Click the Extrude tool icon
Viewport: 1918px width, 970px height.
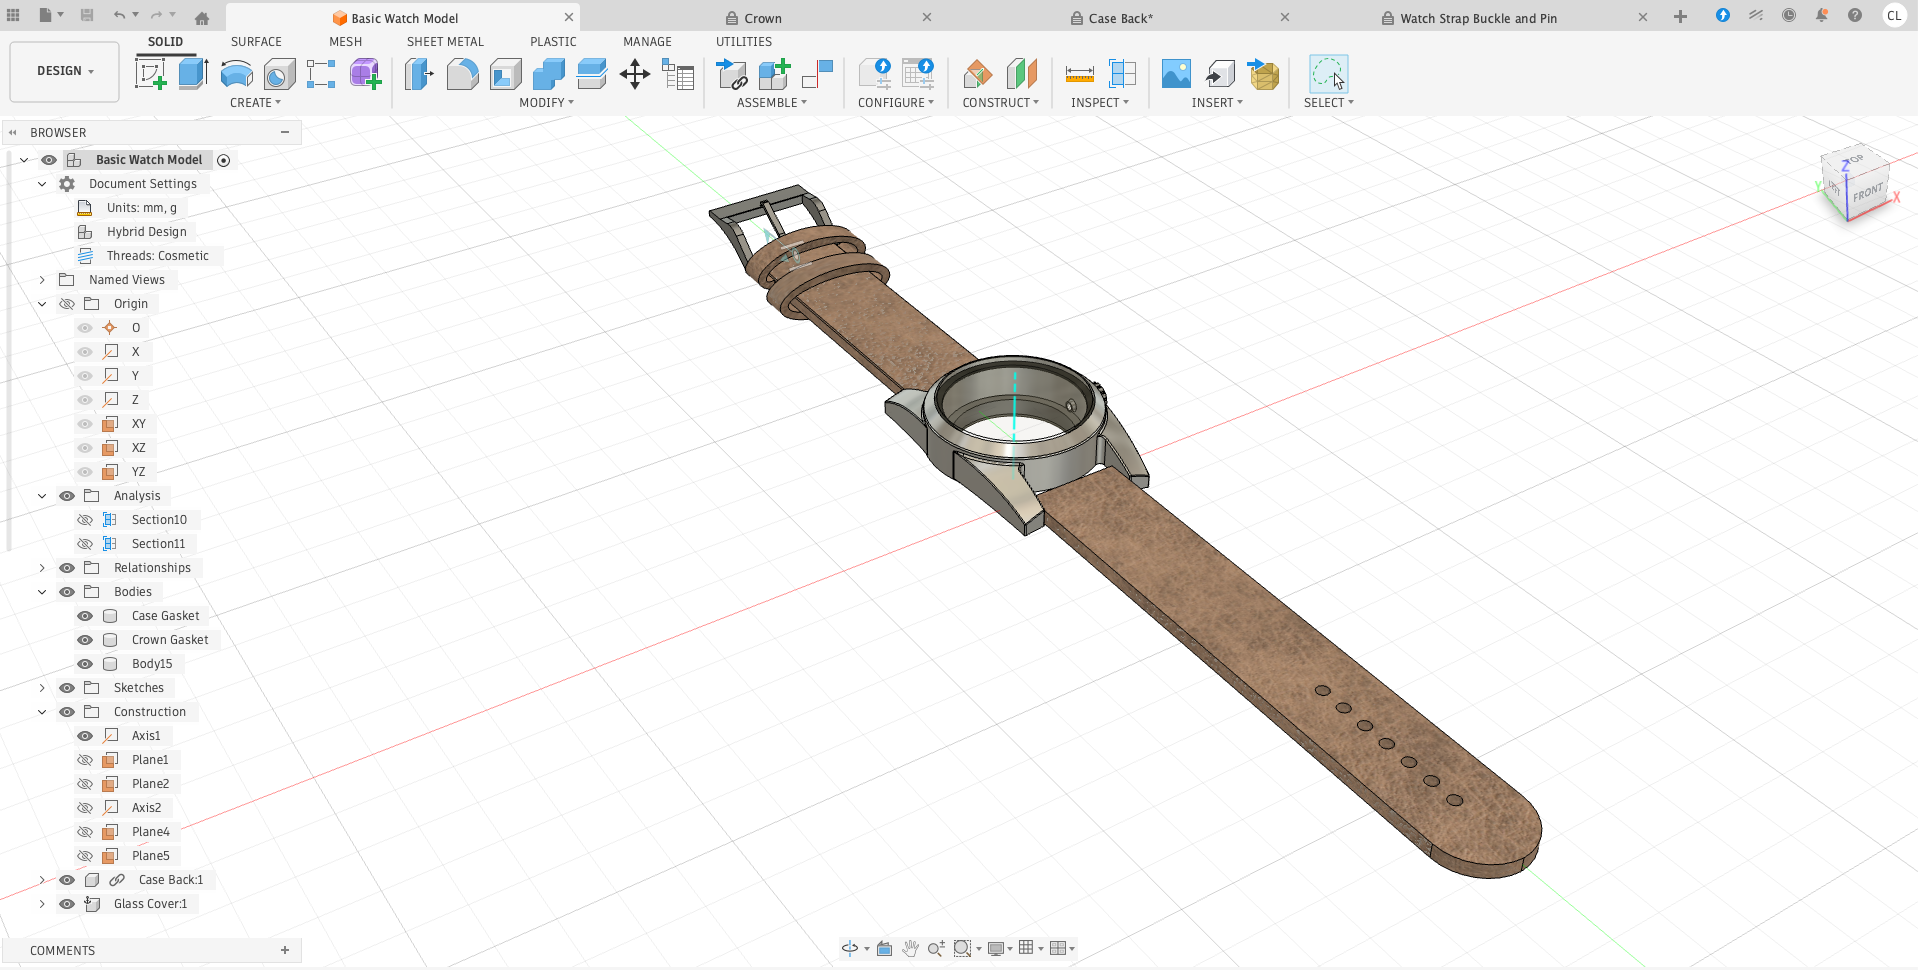(x=193, y=74)
